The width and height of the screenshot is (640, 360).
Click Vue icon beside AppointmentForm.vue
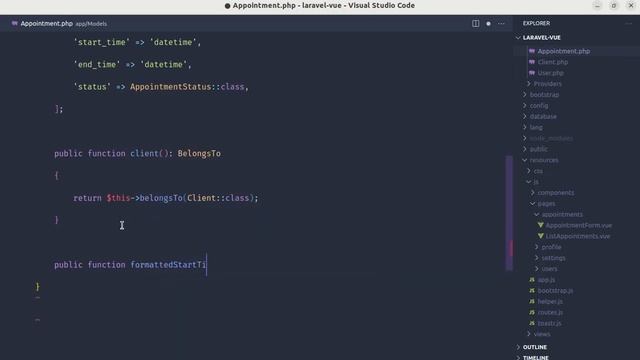click(540, 225)
